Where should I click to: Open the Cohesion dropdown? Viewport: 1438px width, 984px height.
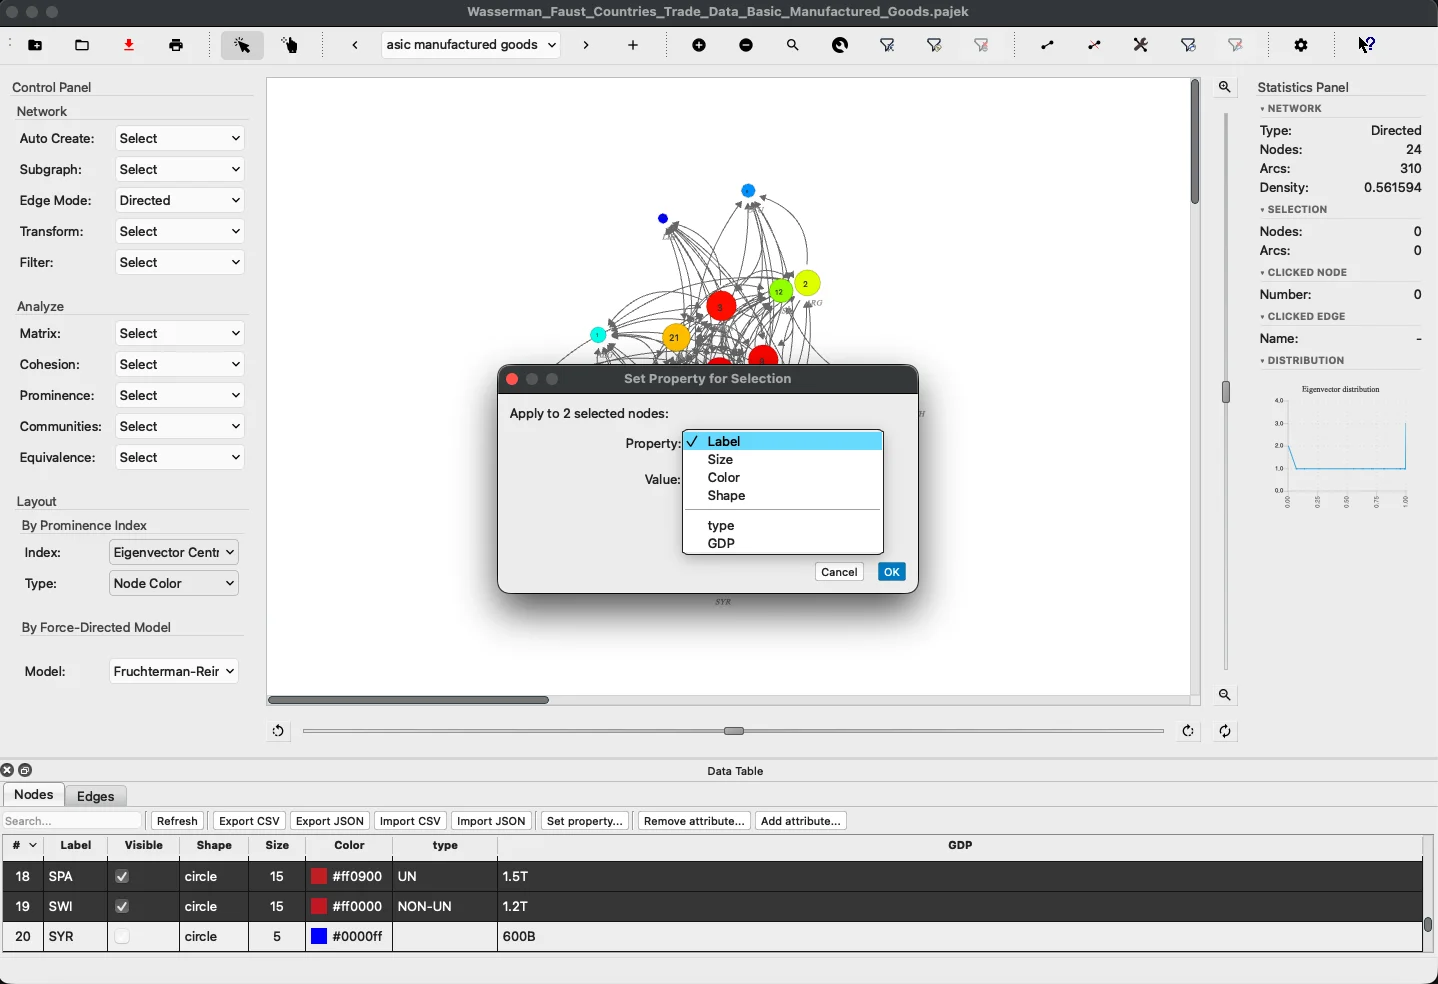click(x=180, y=365)
